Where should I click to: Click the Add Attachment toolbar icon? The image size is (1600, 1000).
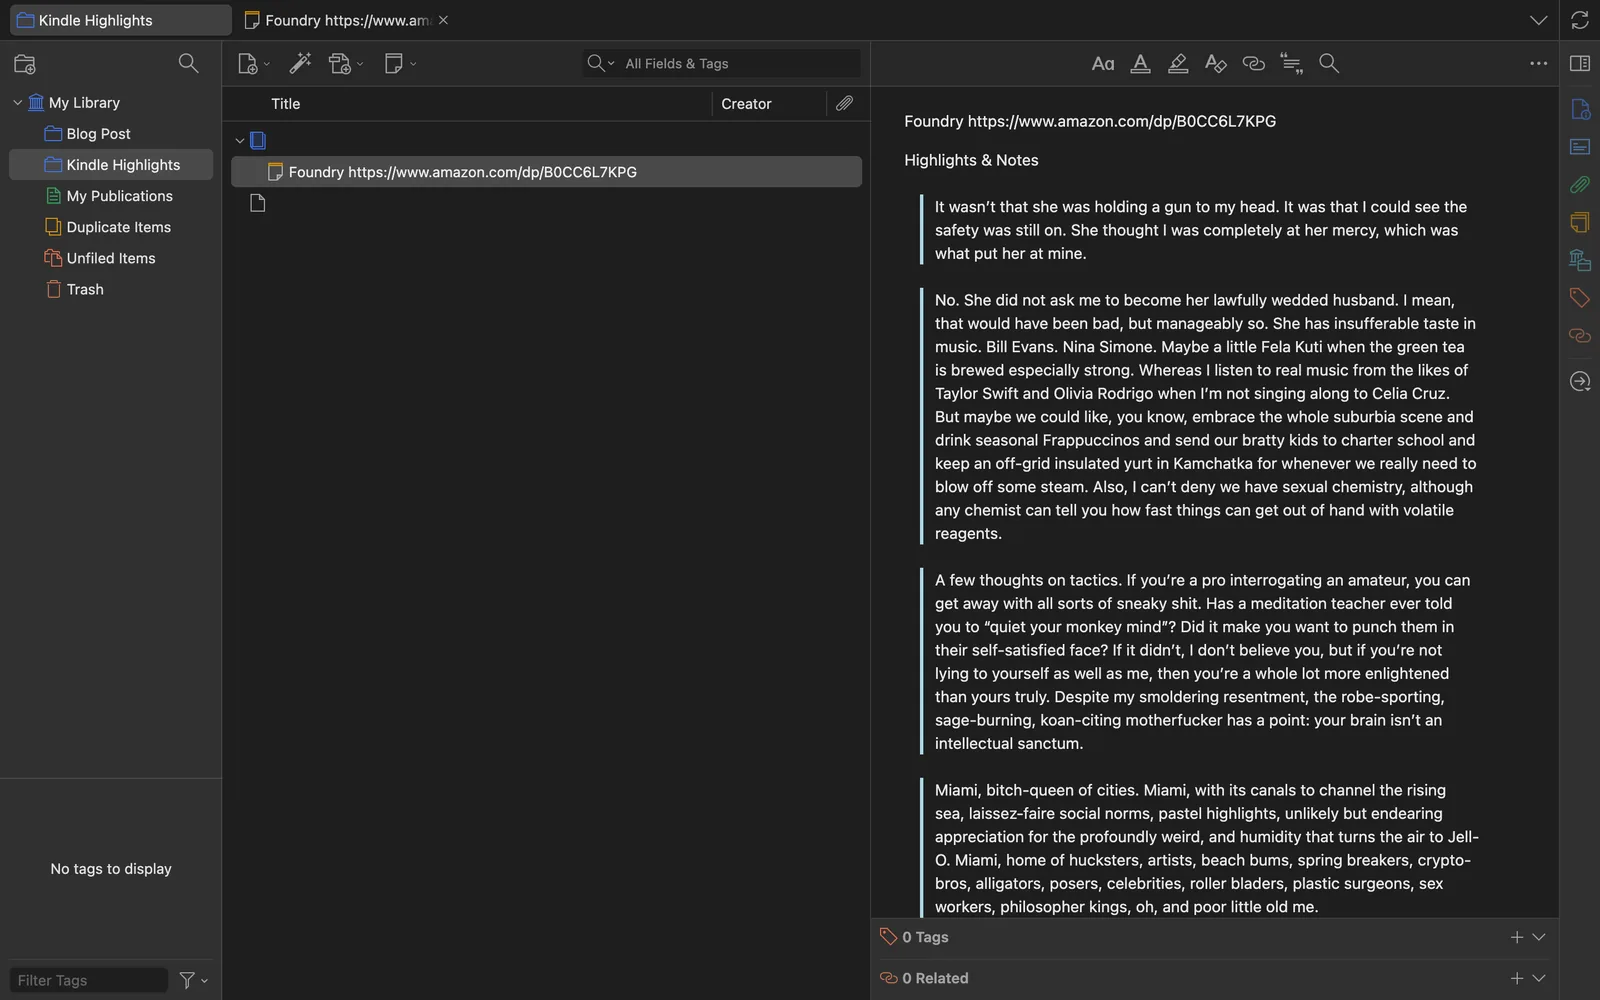click(x=340, y=64)
